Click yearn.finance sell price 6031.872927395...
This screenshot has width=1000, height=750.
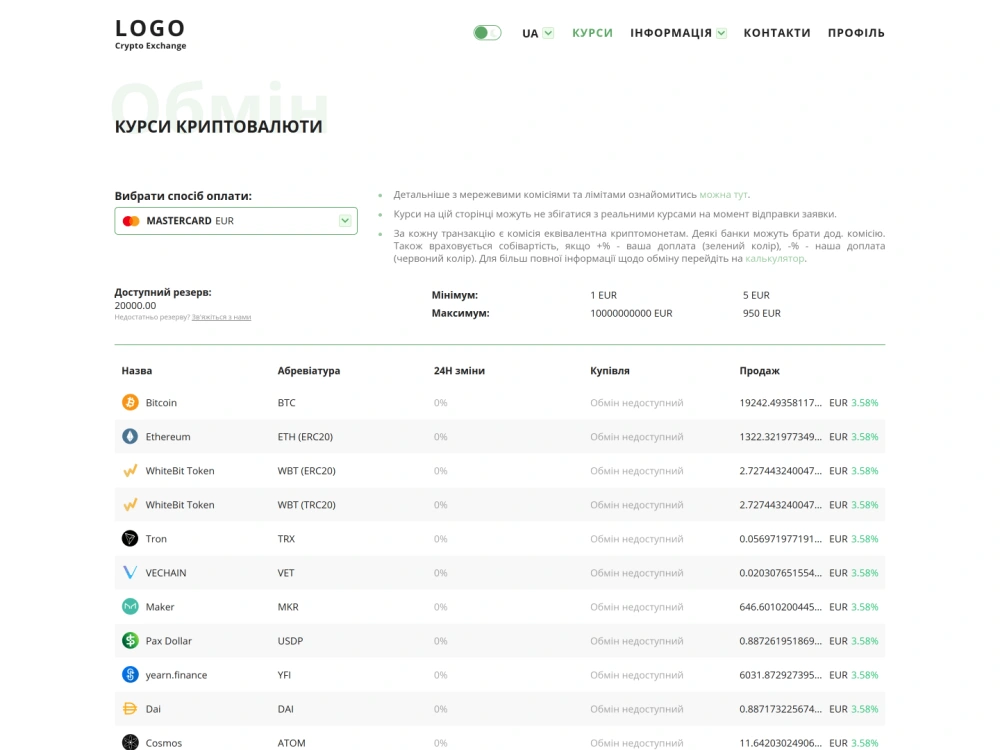pos(781,675)
